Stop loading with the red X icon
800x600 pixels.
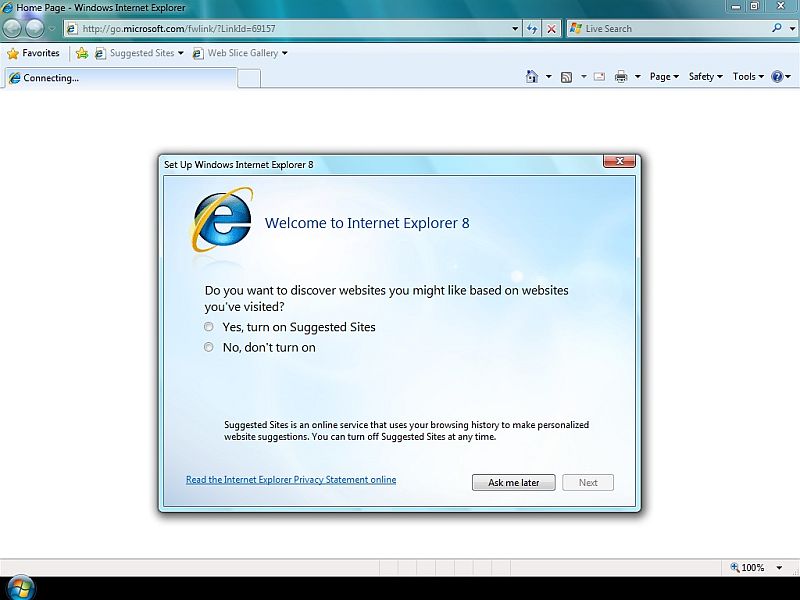tap(551, 29)
